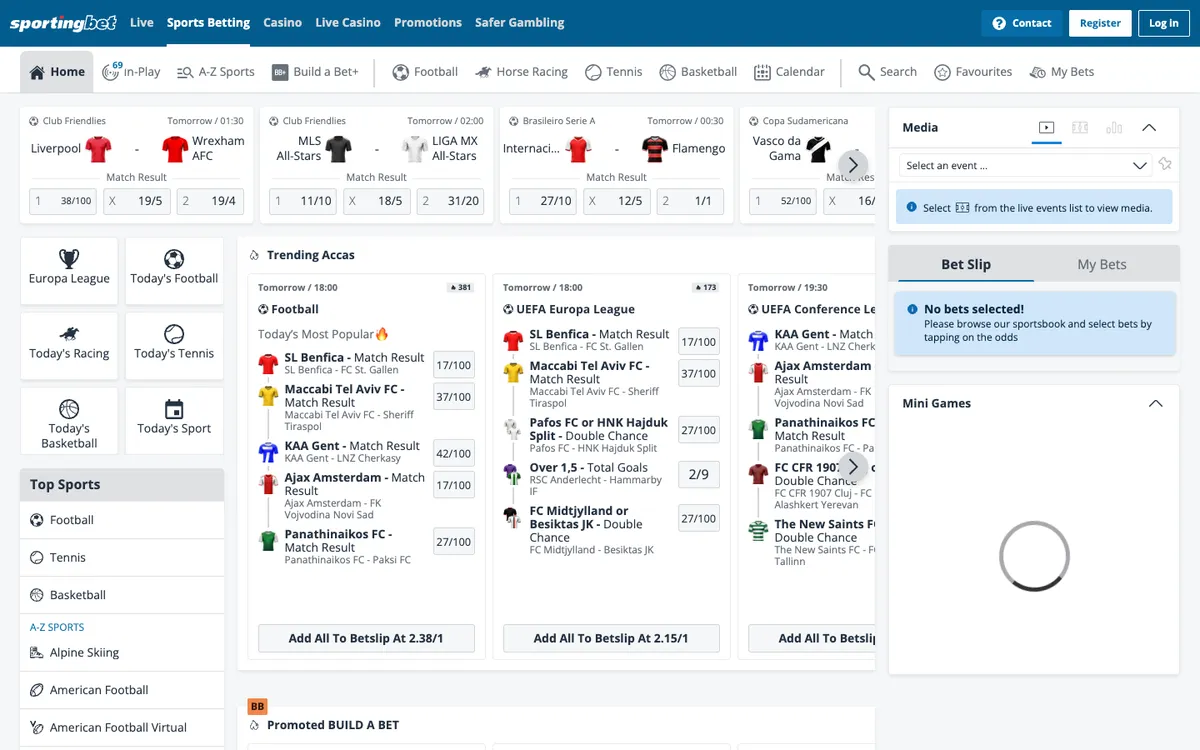Open American Football Virtual in A-Z list
This screenshot has height=750, width=1200.
pos(122,727)
